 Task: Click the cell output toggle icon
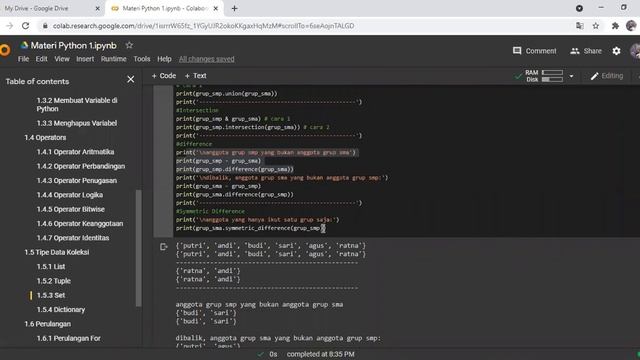coord(164,247)
